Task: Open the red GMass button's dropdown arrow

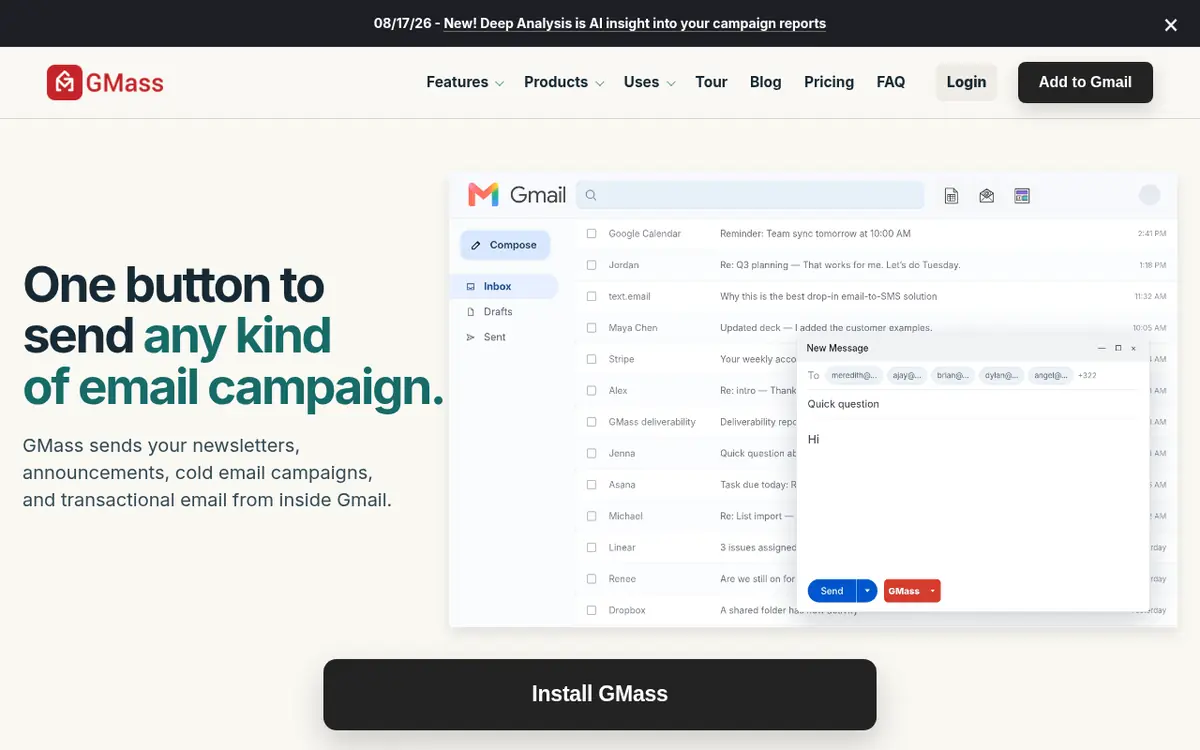Action: tap(932, 591)
